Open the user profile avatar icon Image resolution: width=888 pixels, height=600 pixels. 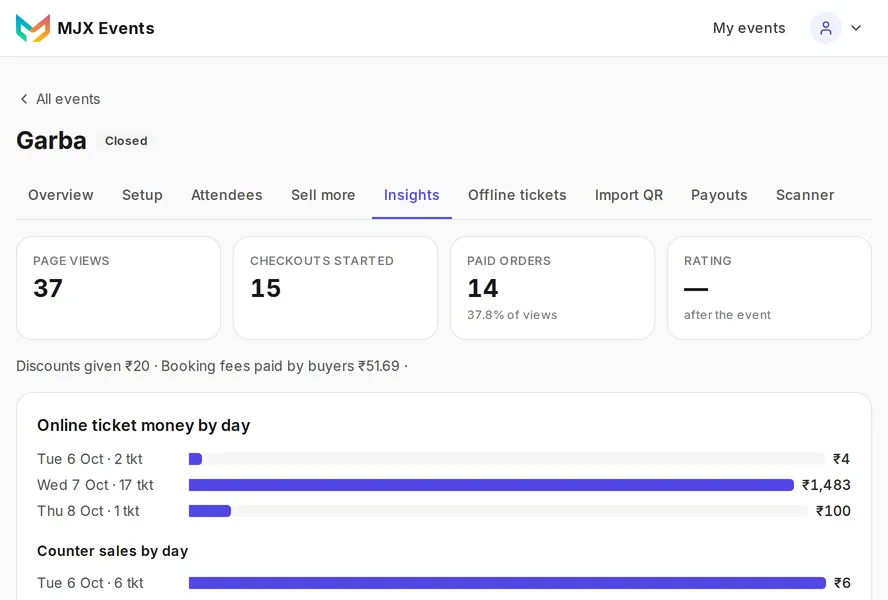(x=826, y=28)
